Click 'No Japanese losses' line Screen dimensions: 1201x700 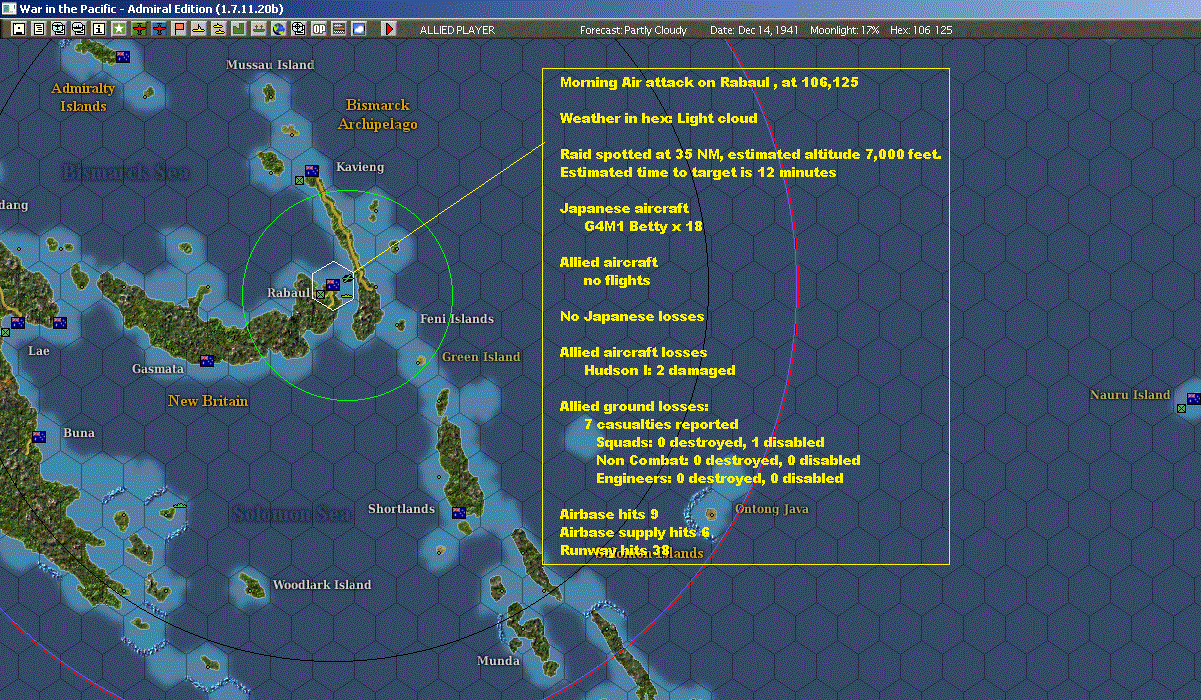click(632, 316)
